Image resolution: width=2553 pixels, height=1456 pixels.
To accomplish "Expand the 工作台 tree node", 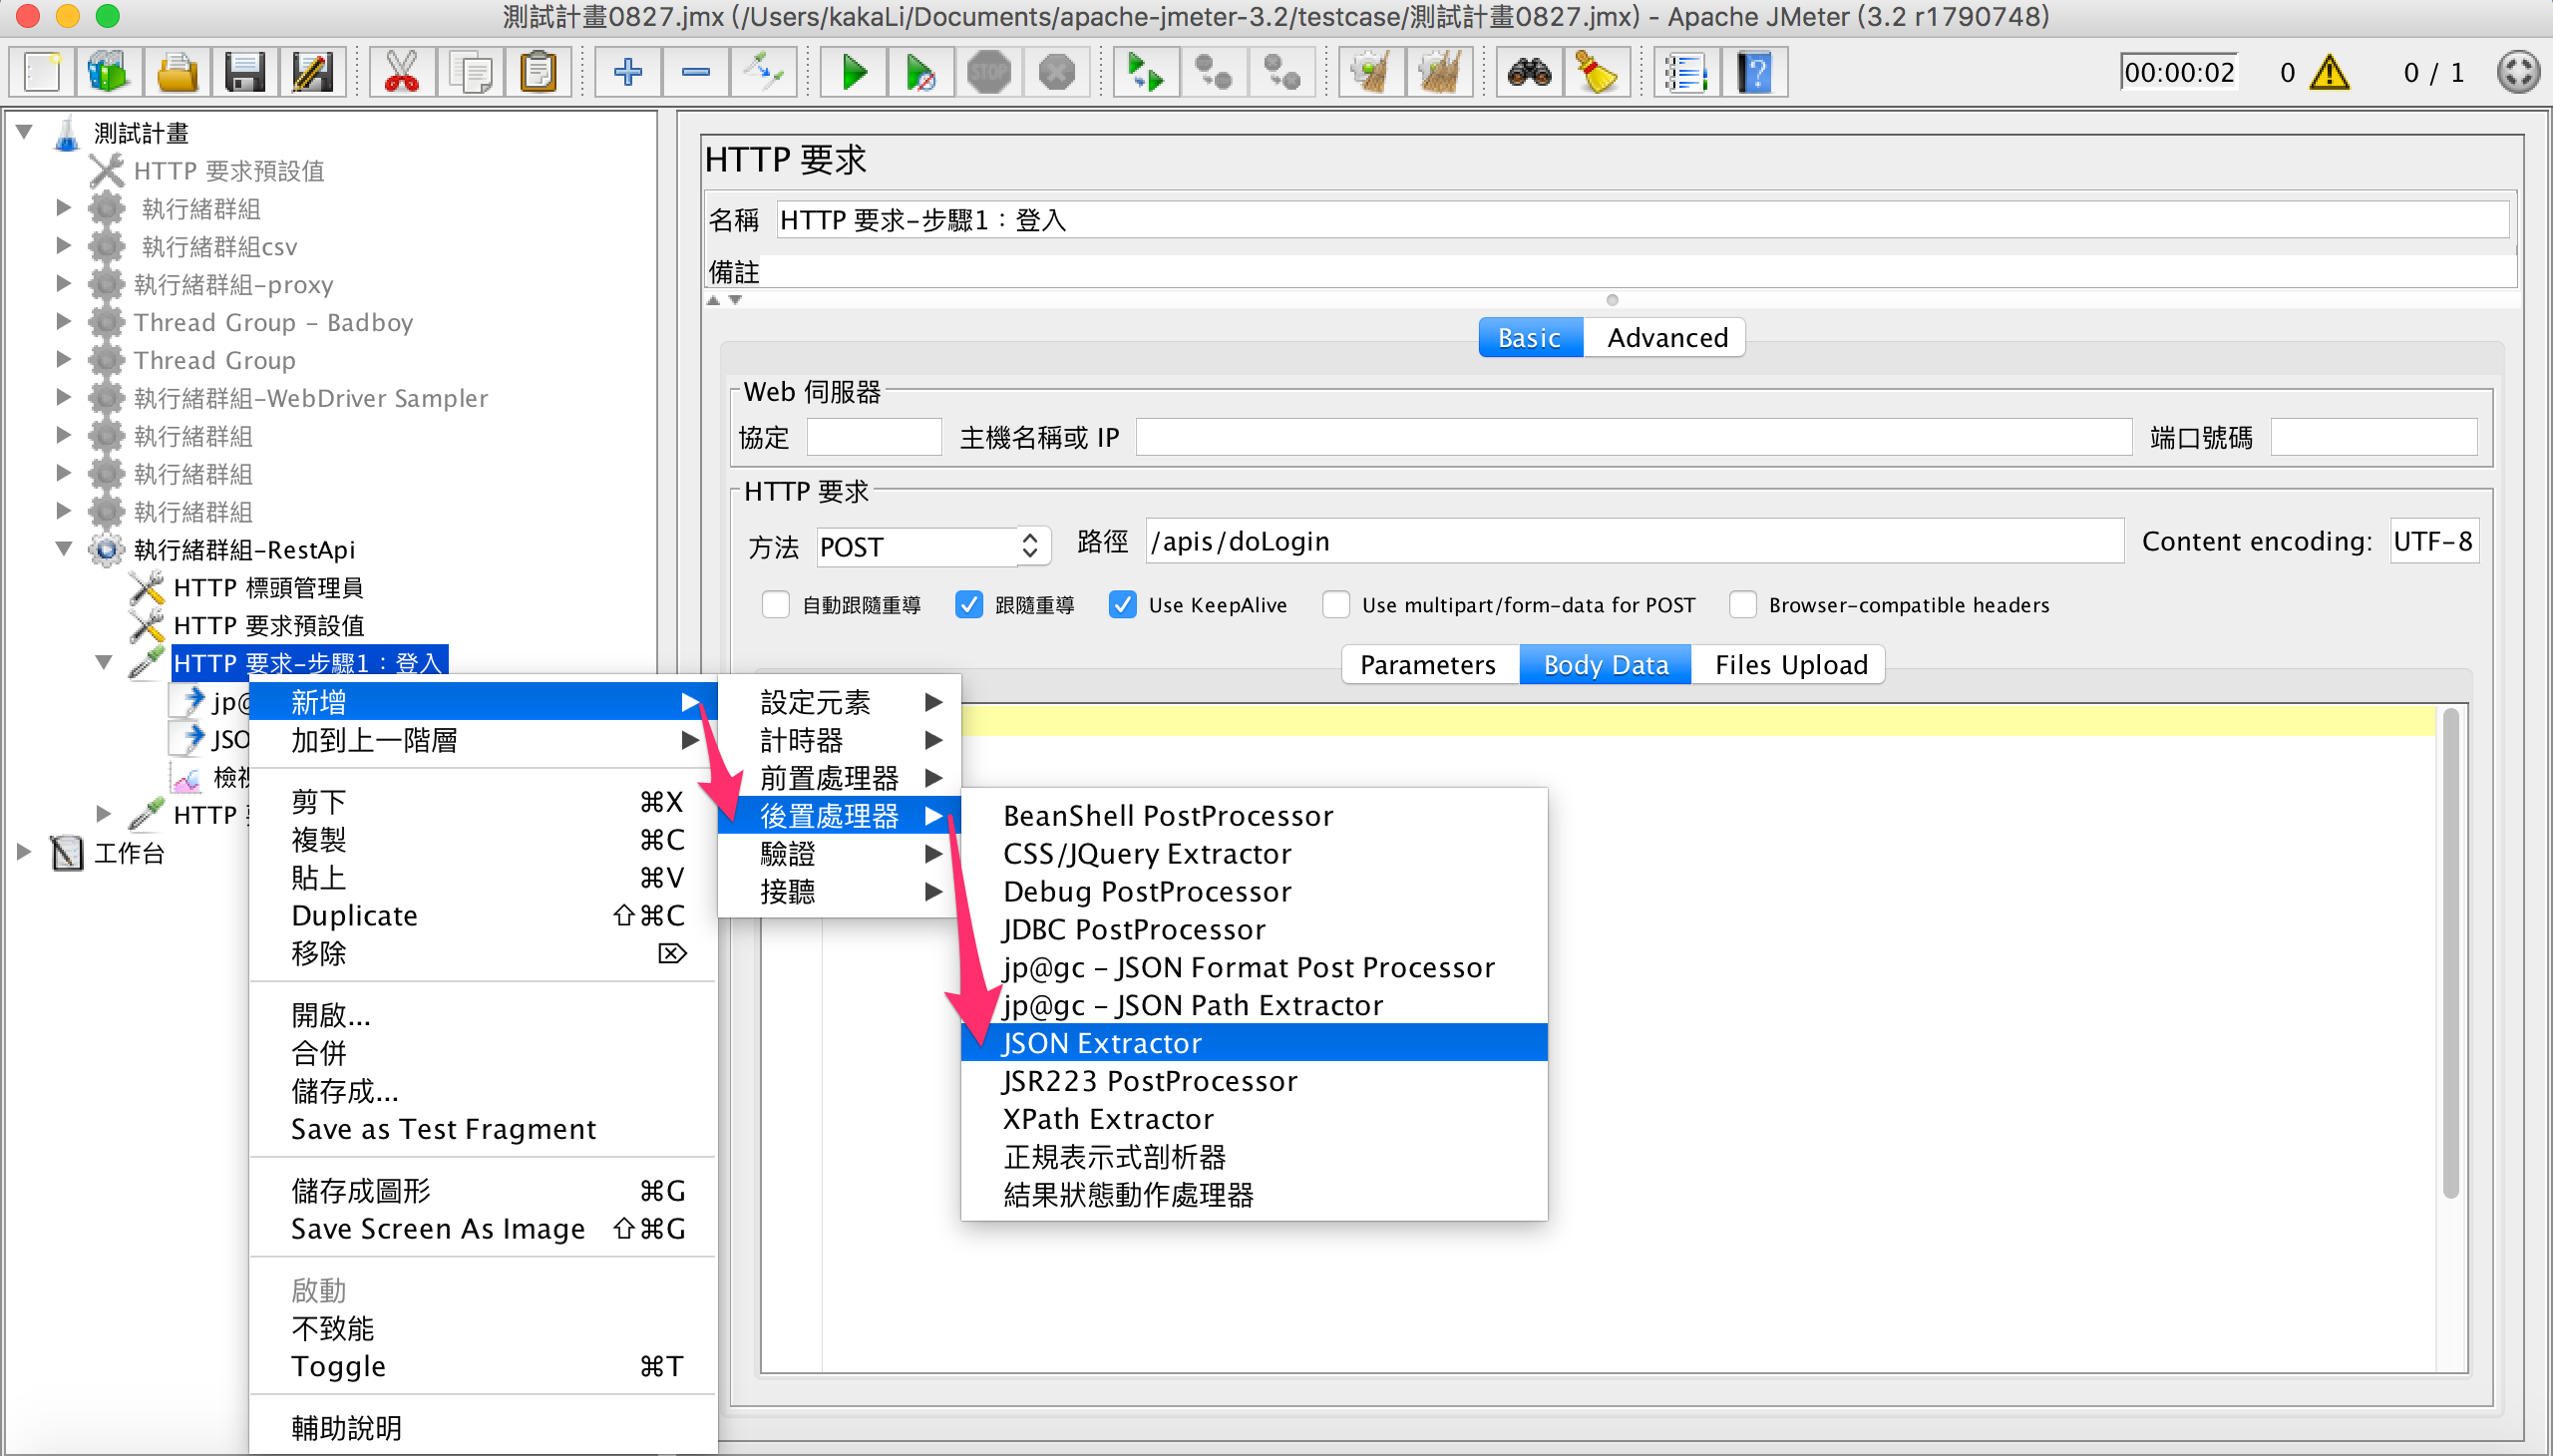I will 24,852.
